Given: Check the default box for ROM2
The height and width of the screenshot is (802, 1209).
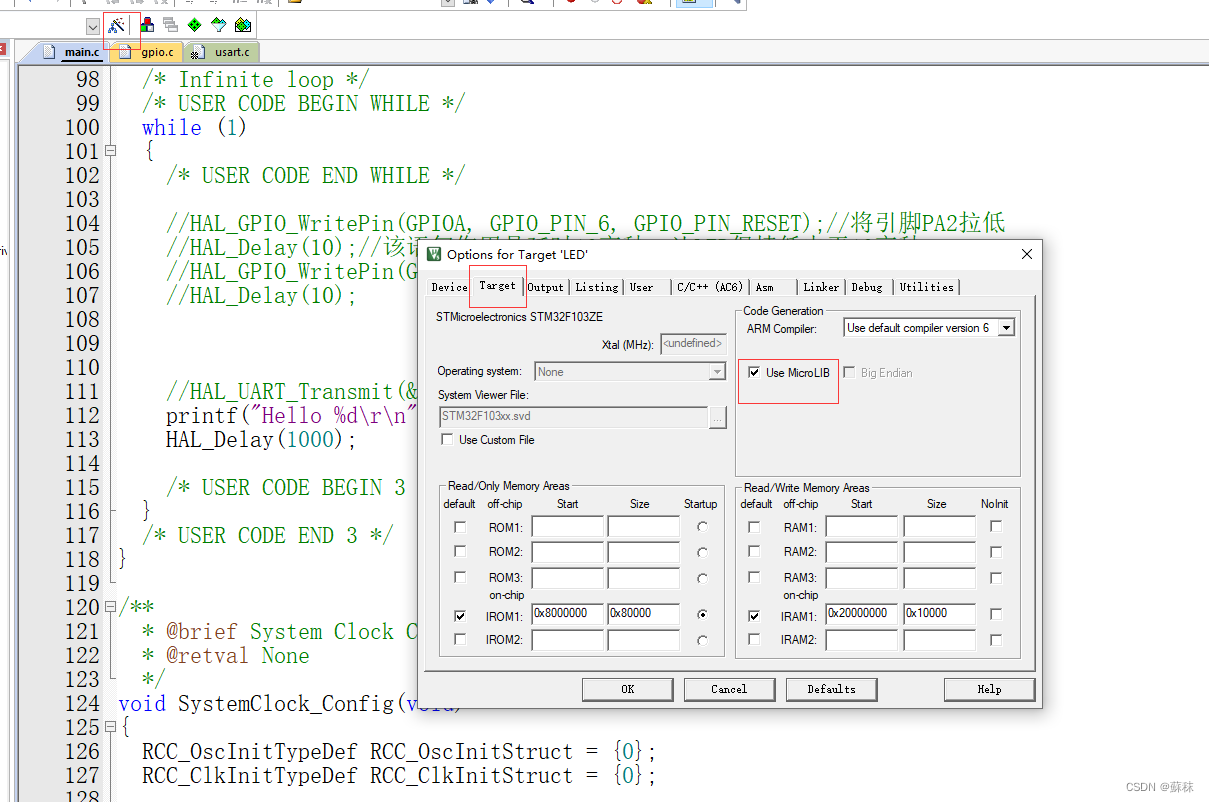Looking at the screenshot, I should click(x=460, y=552).
